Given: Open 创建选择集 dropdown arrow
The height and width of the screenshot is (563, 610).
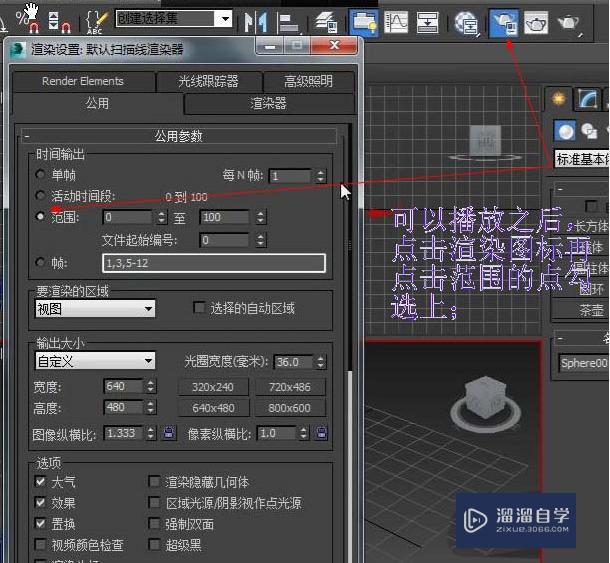Looking at the screenshot, I should tap(224, 19).
